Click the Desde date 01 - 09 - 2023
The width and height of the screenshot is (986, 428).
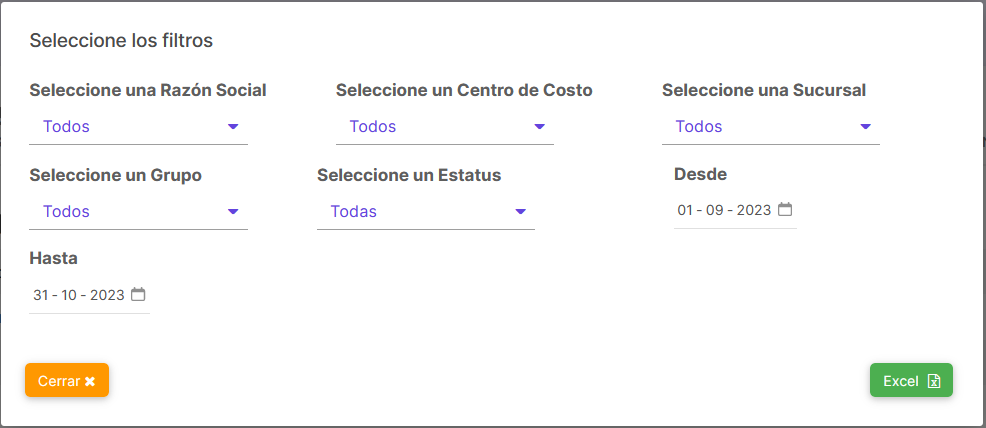click(x=724, y=210)
